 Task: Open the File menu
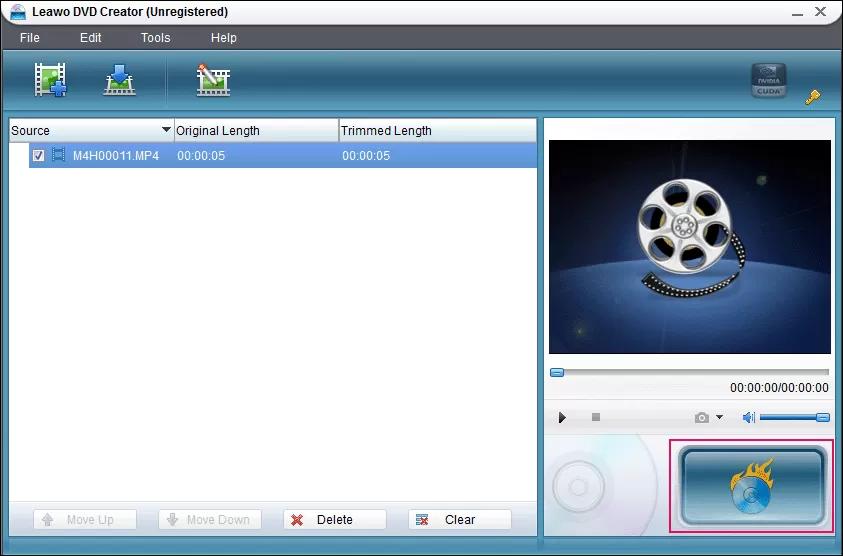click(x=30, y=38)
